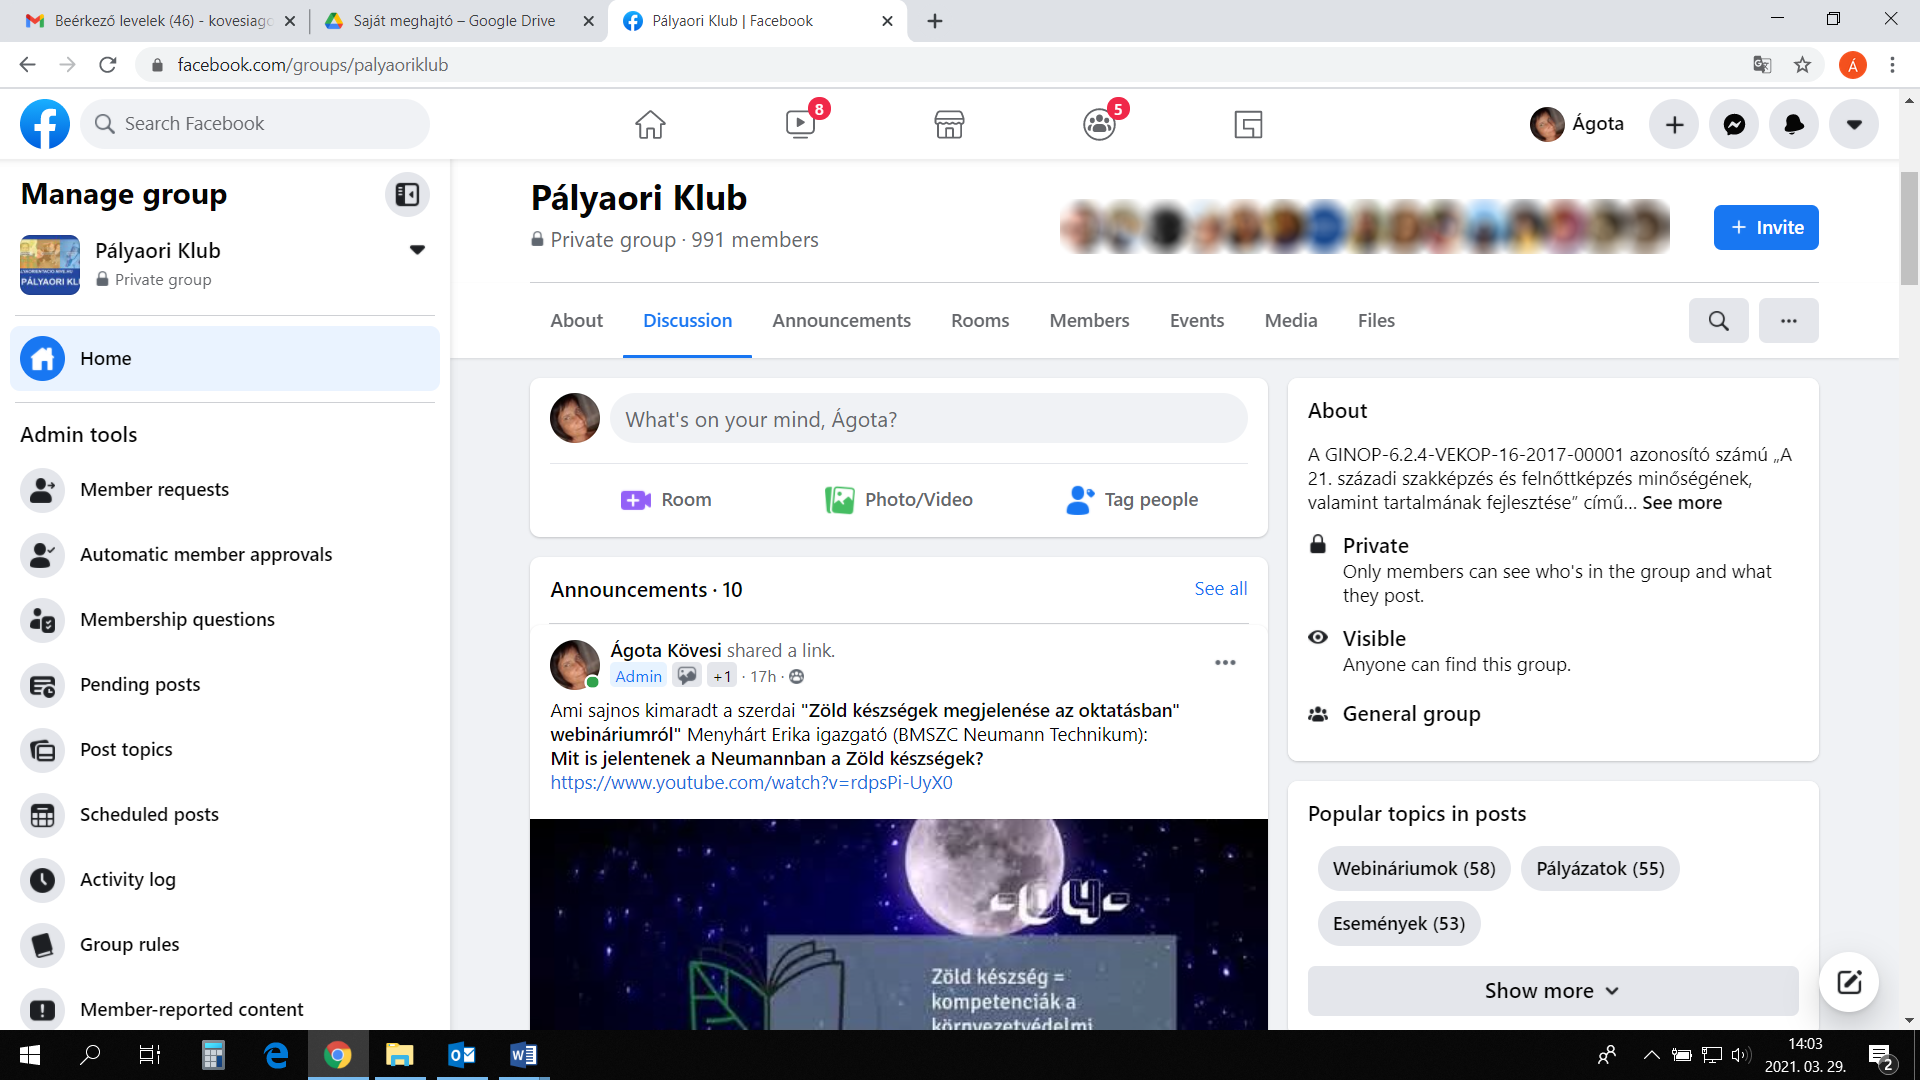Image resolution: width=1920 pixels, height=1080 pixels.
Task: Open Groups icon in top bar
Action: (x=1099, y=124)
